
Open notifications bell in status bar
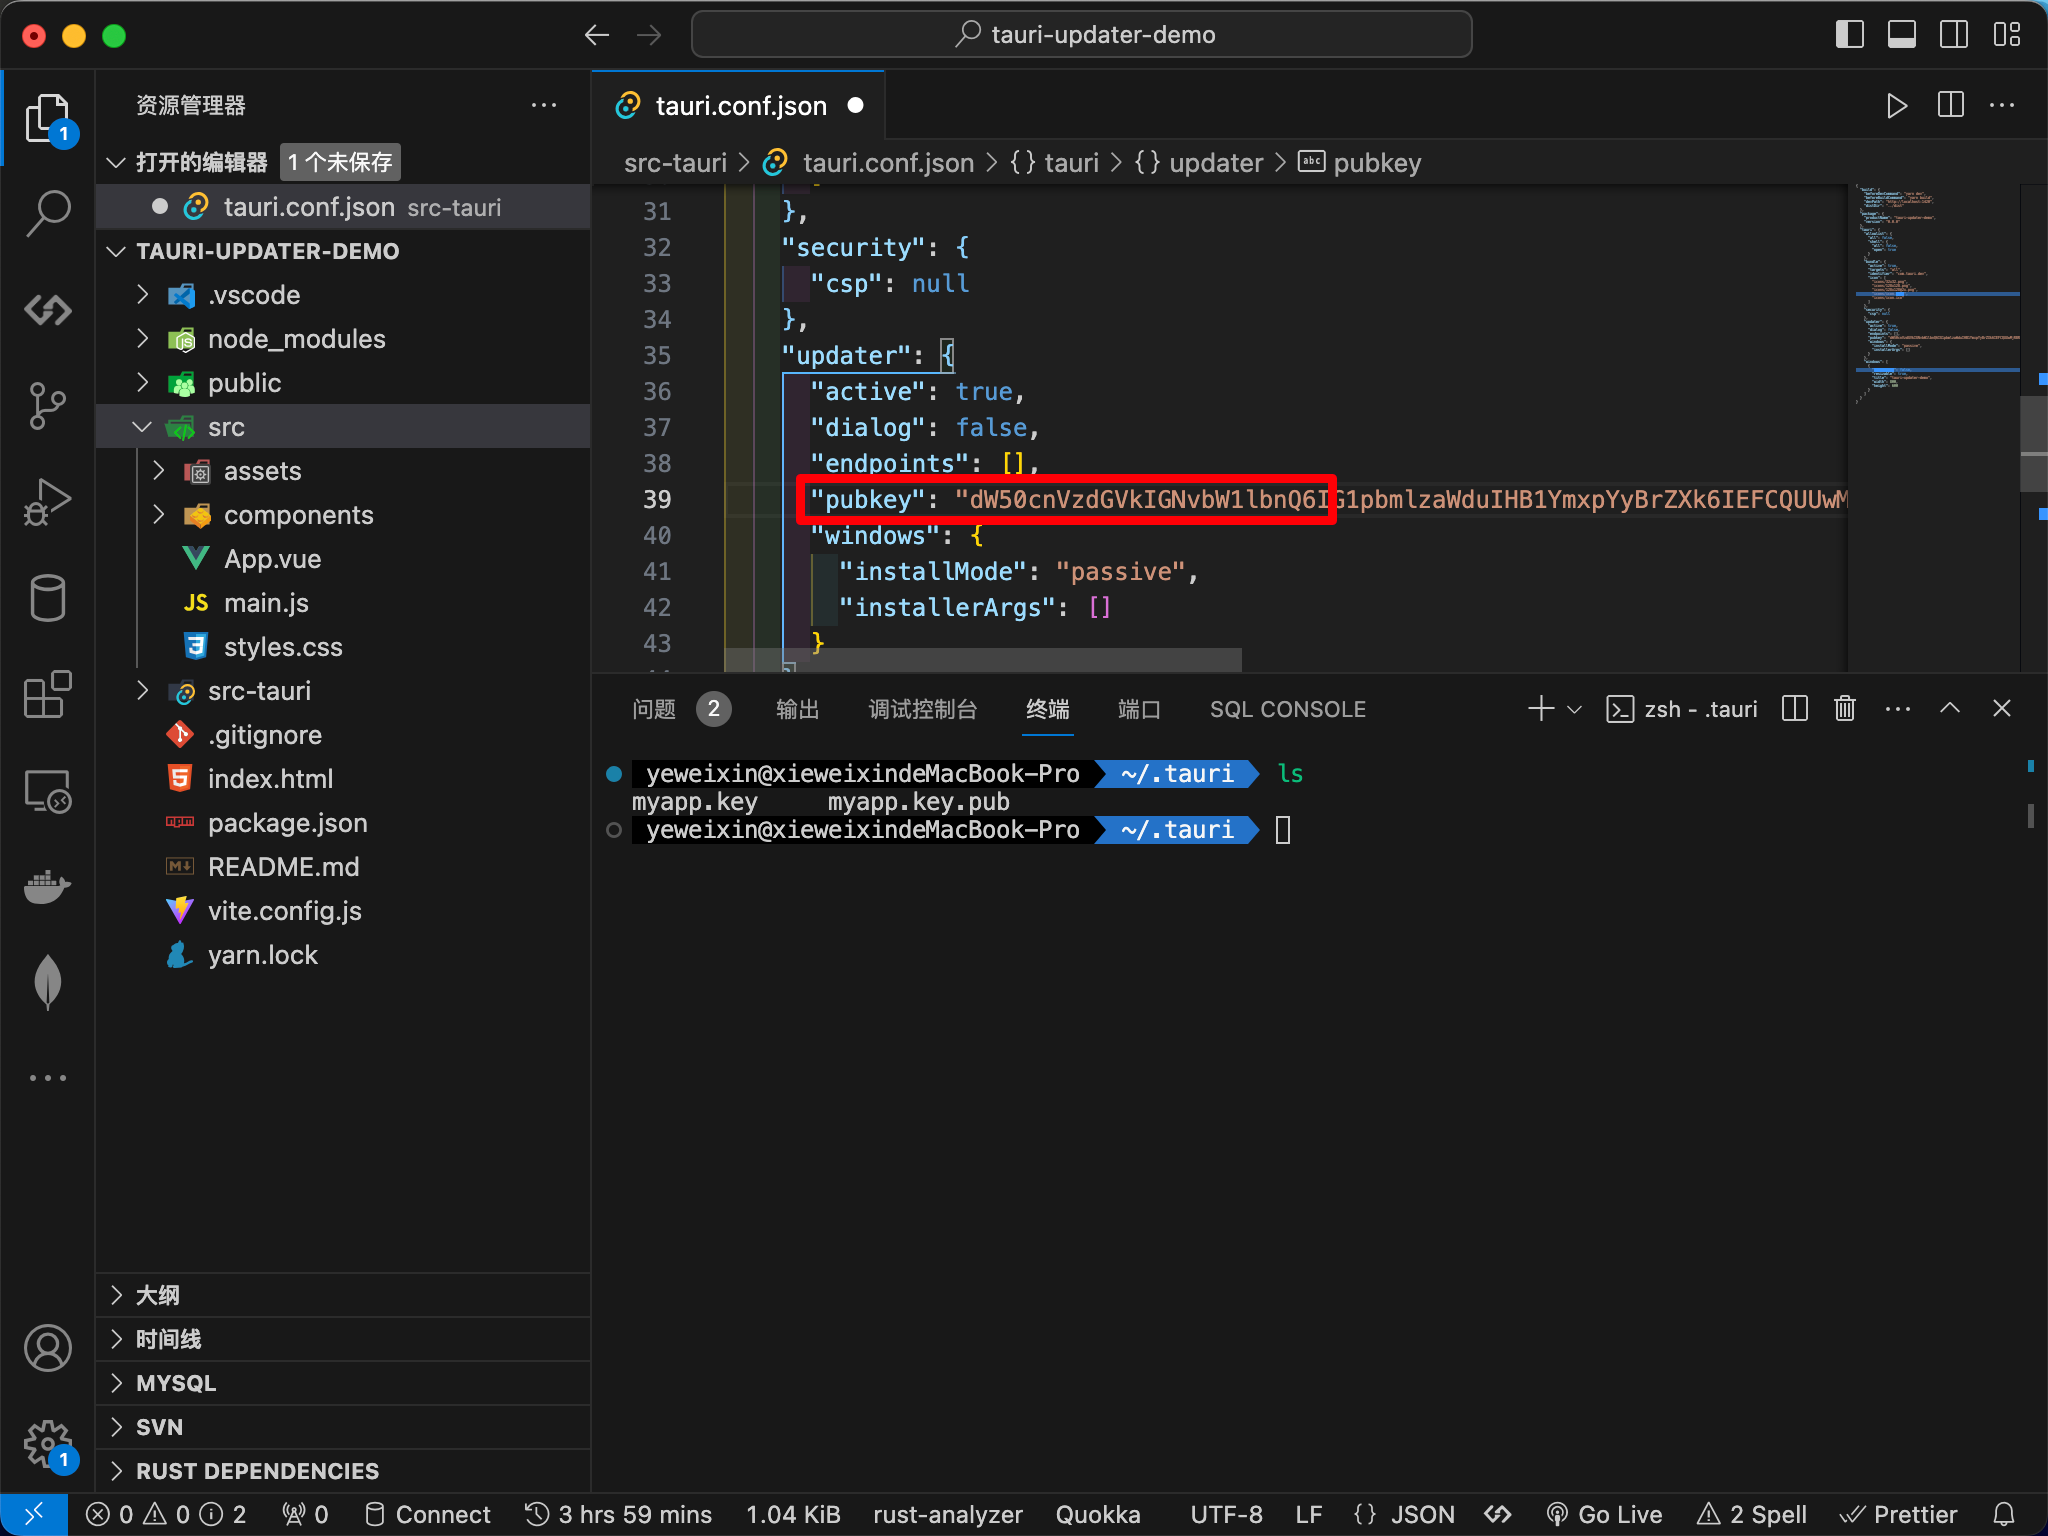(2004, 1514)
